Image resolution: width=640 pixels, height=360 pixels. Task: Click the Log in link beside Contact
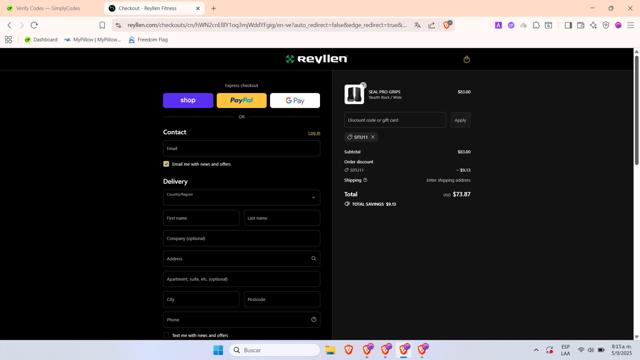(x=314, y=133)
